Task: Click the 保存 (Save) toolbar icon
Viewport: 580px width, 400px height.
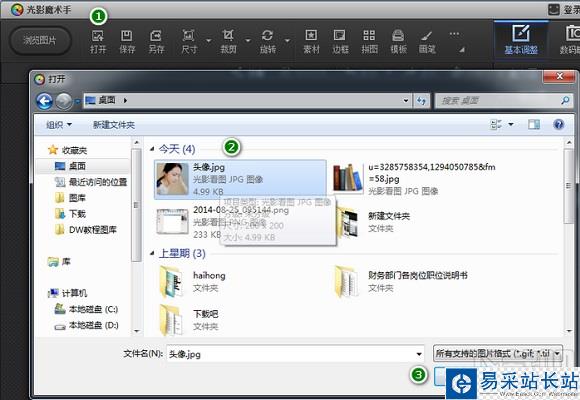Action: [x=127, y=42]
